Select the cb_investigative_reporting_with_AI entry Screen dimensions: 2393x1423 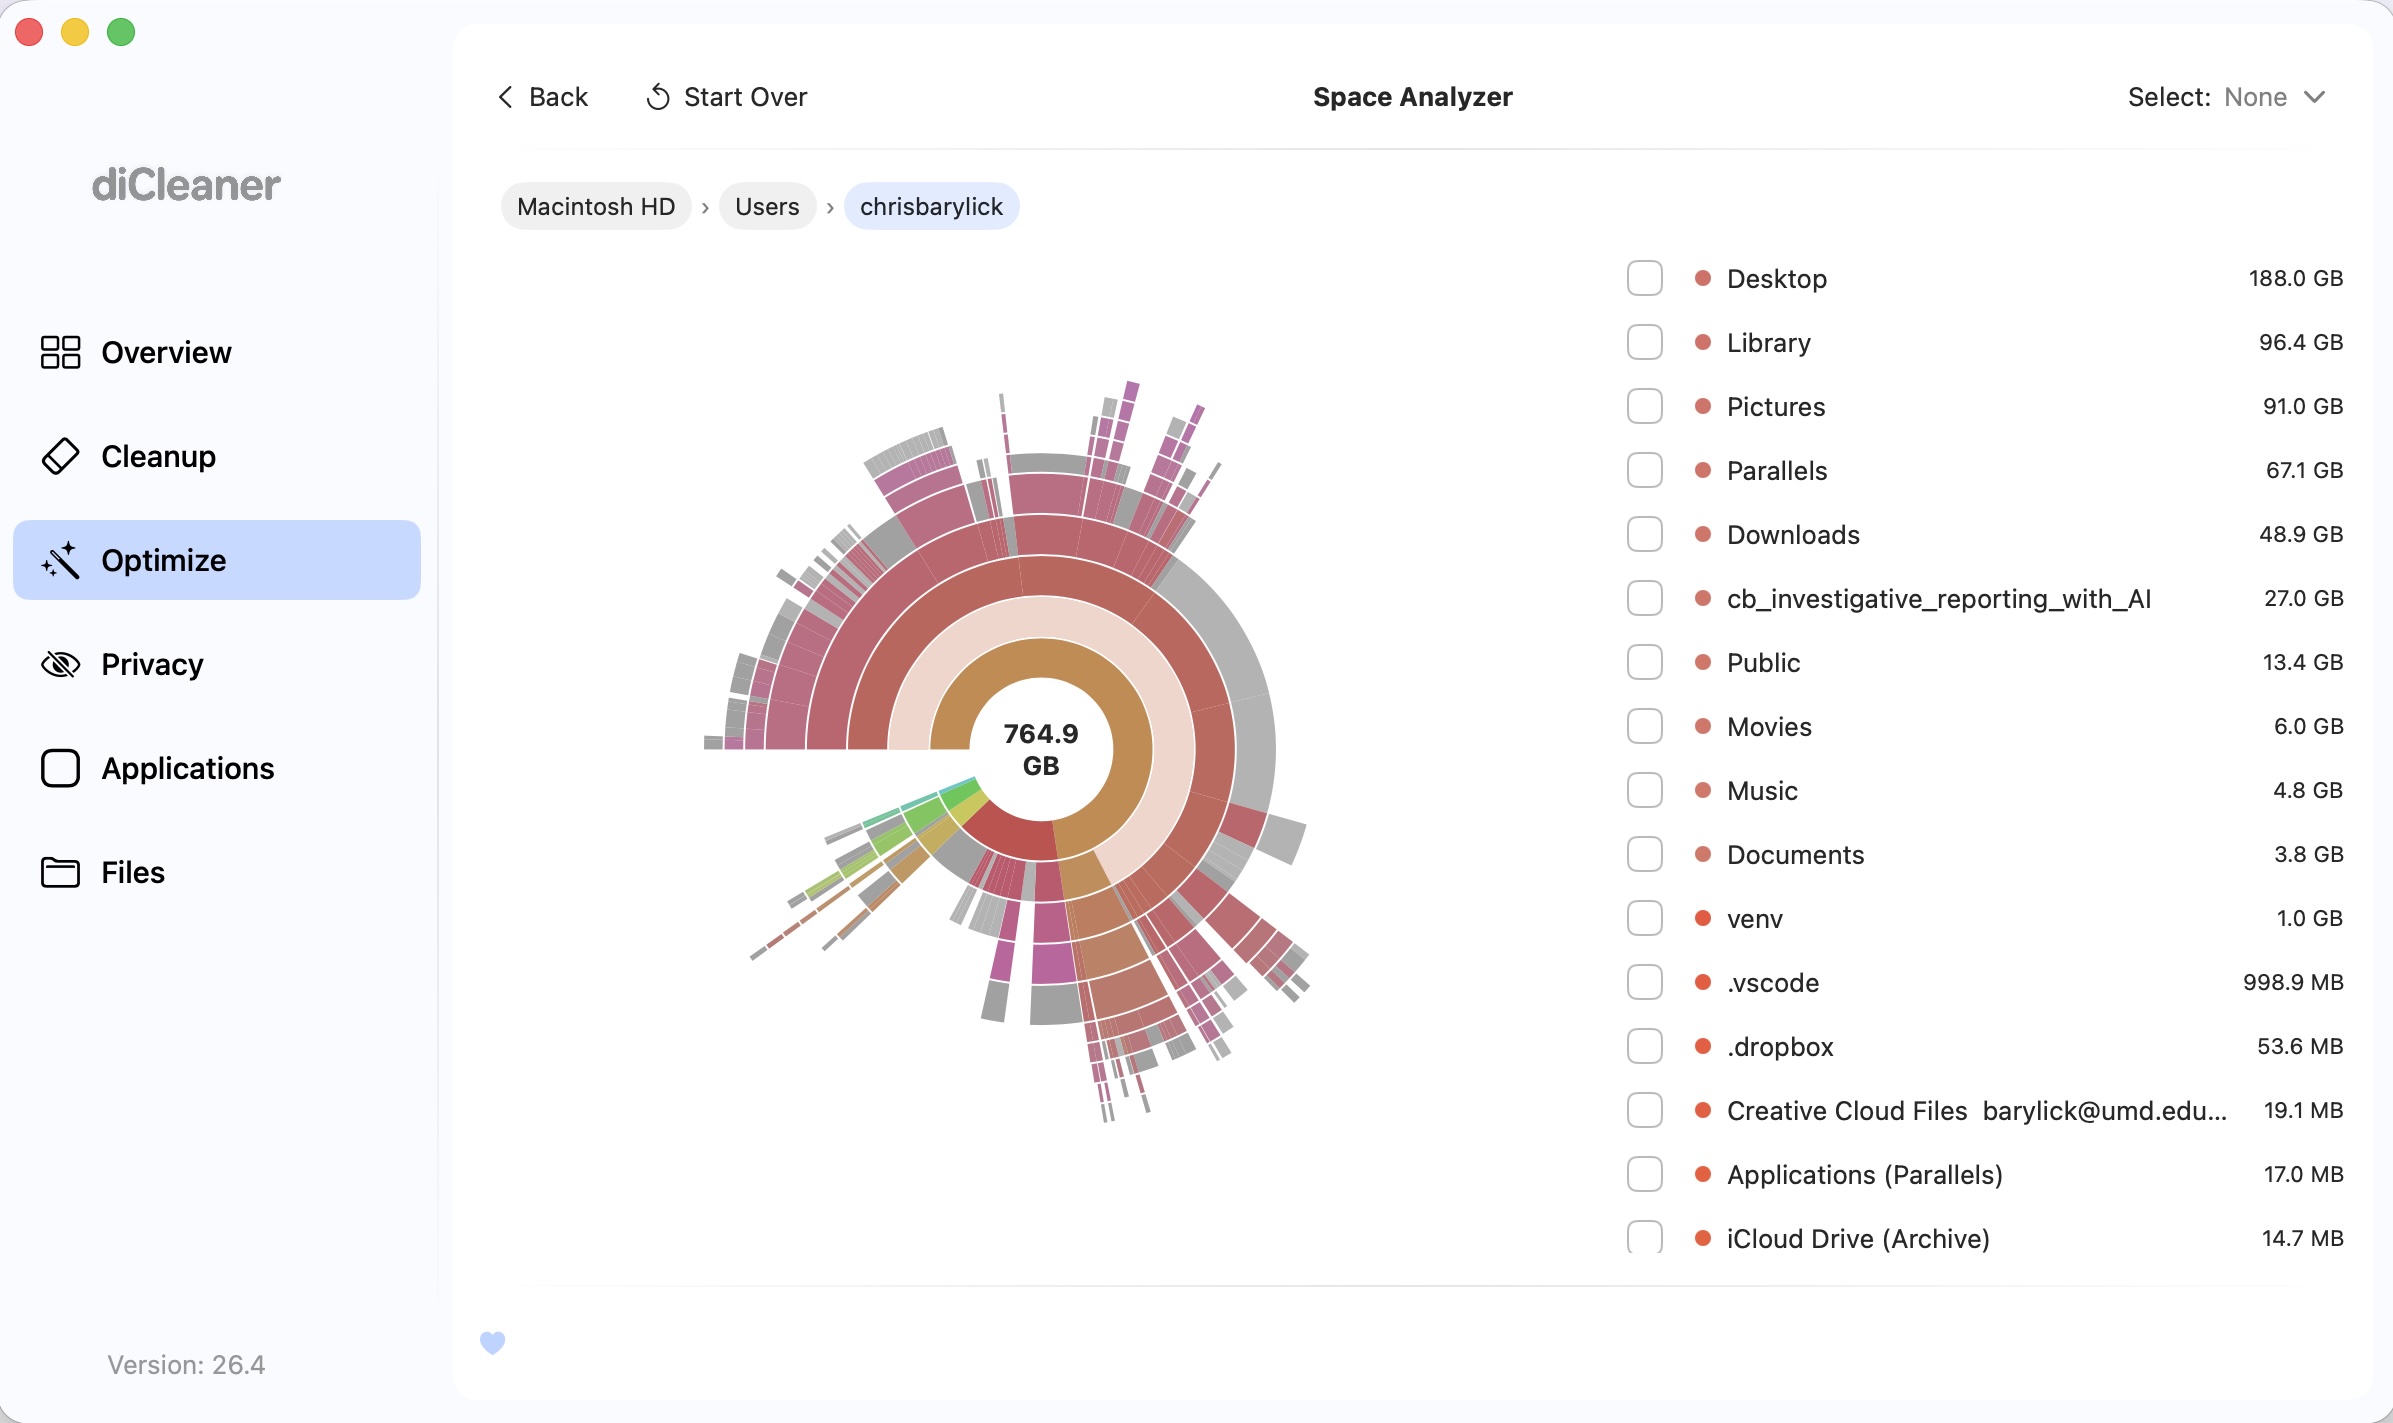coord(1985,598)
